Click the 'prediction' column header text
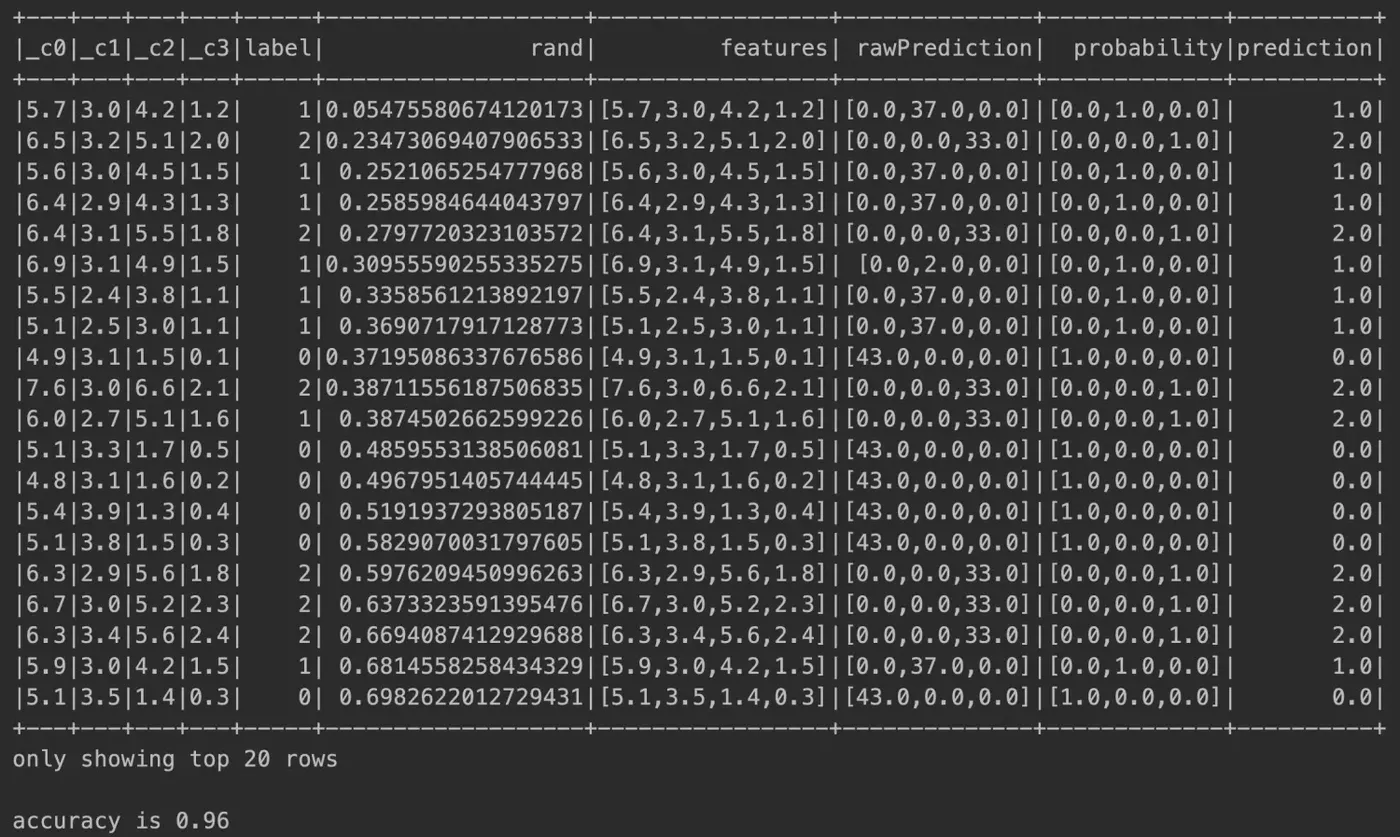Screen dimensions: 1400x837 tap(1304, 48)
